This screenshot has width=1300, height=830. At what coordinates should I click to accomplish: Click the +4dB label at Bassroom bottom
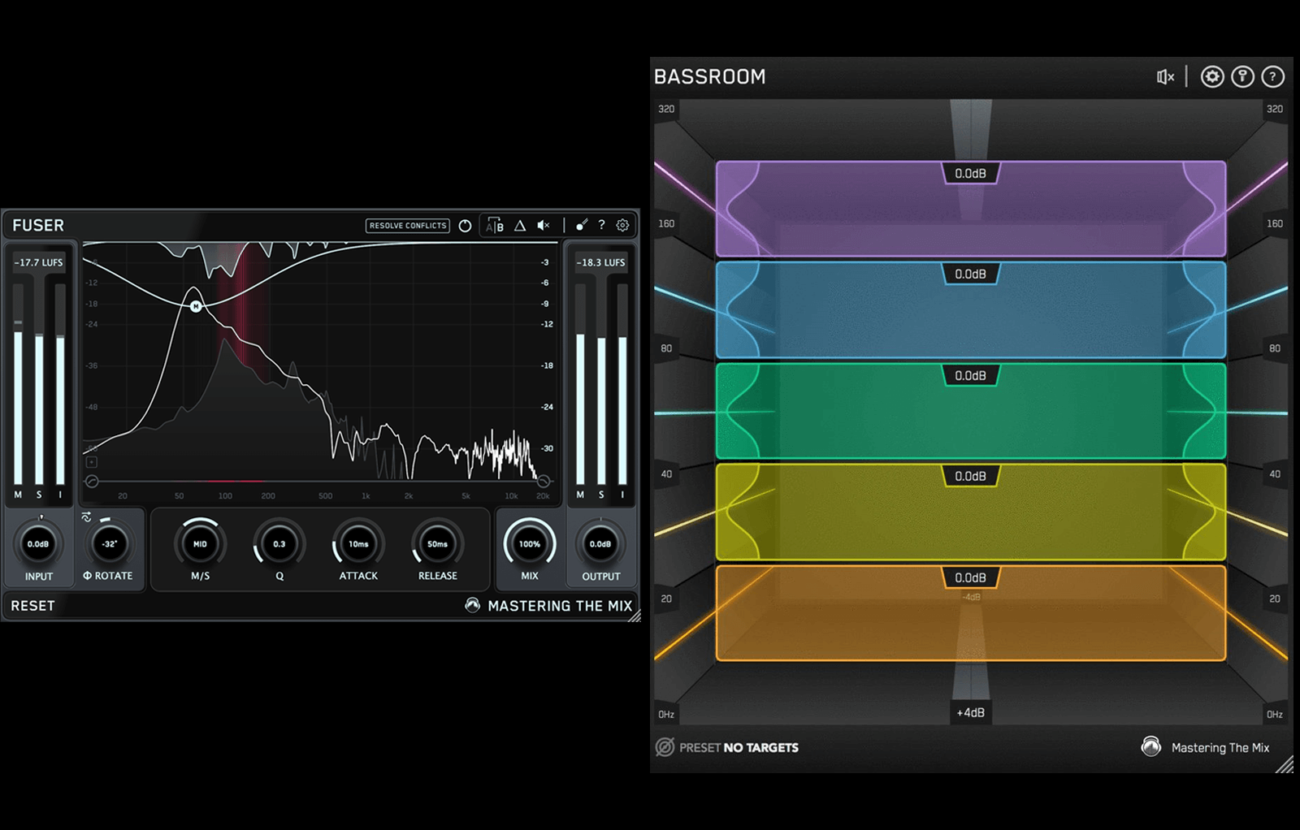971,713
